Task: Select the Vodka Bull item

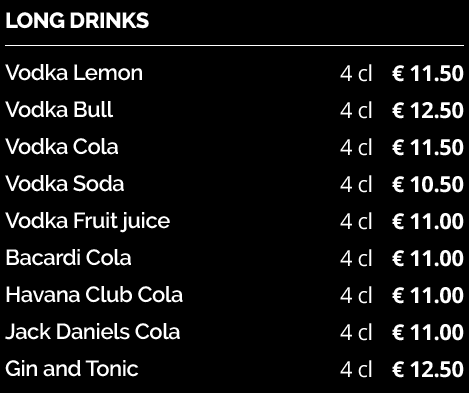Action: (x=59, y=110)
